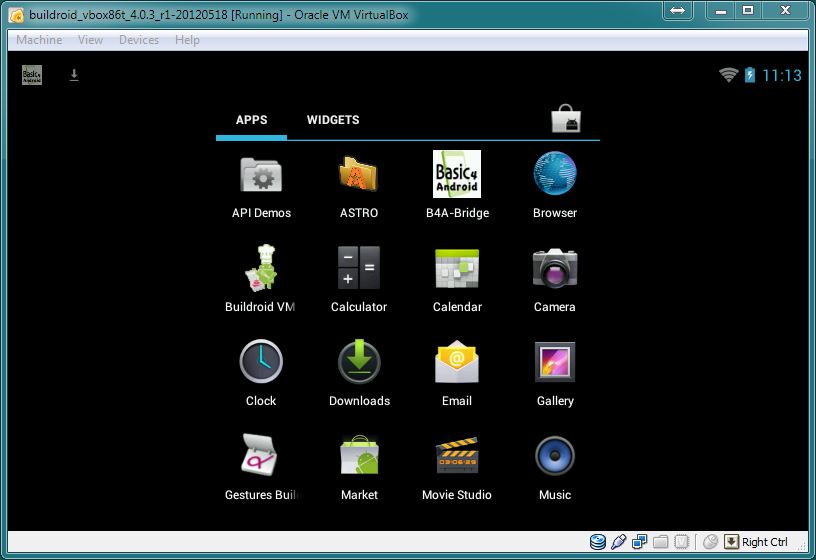Click VirtualBox shared folders status icon
816x560 pixels.
[x=660, y=542]
